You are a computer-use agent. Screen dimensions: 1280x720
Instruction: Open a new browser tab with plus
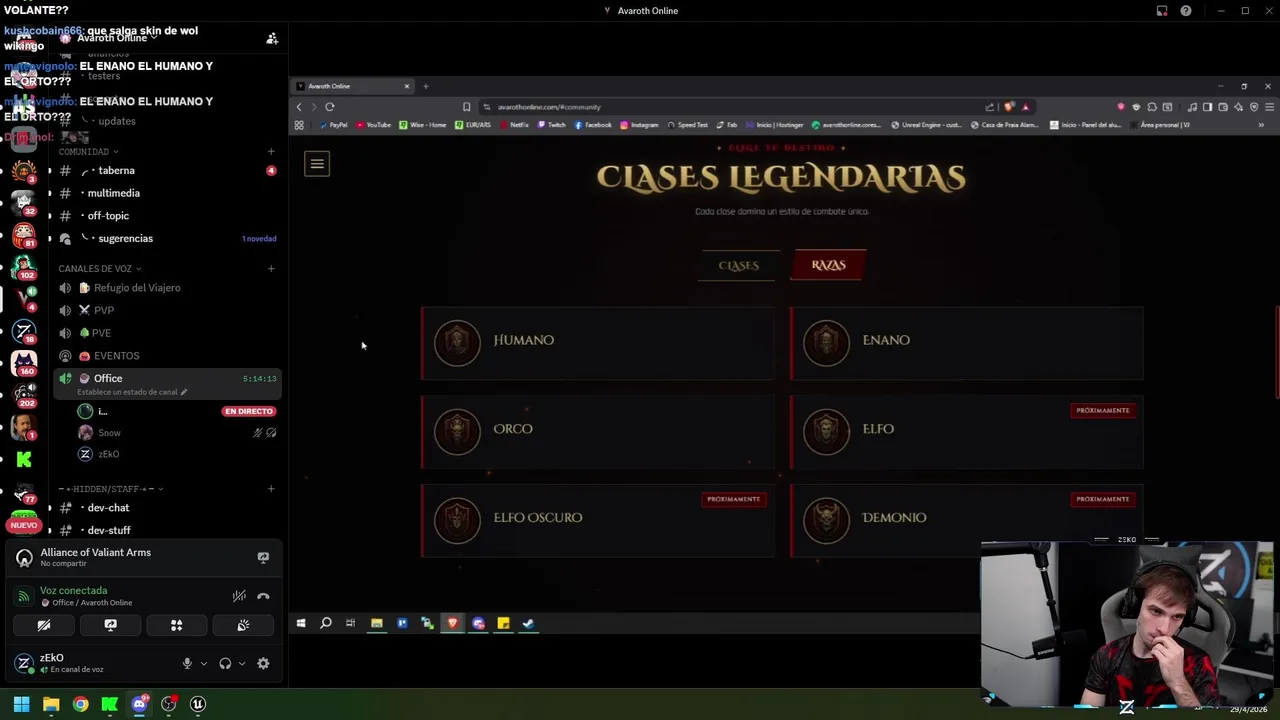pos(425,86)
